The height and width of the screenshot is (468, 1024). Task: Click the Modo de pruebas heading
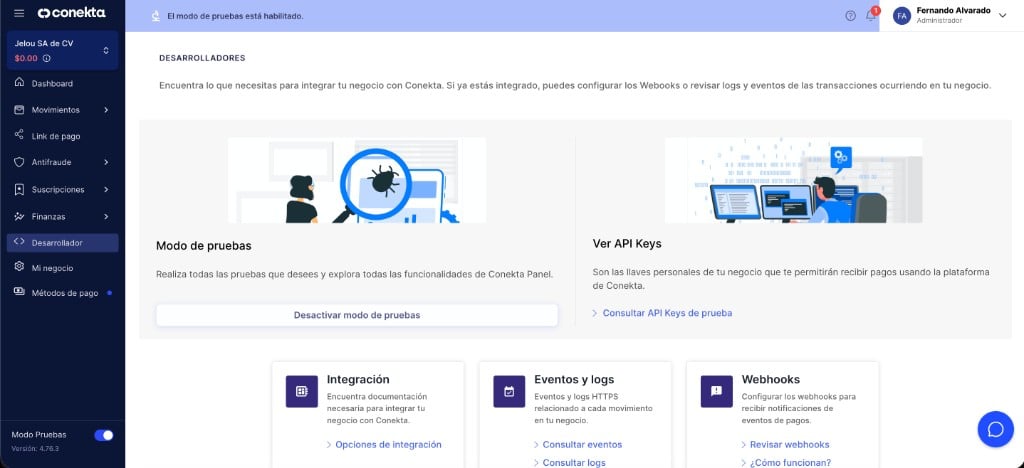click(x=204, y=246)
